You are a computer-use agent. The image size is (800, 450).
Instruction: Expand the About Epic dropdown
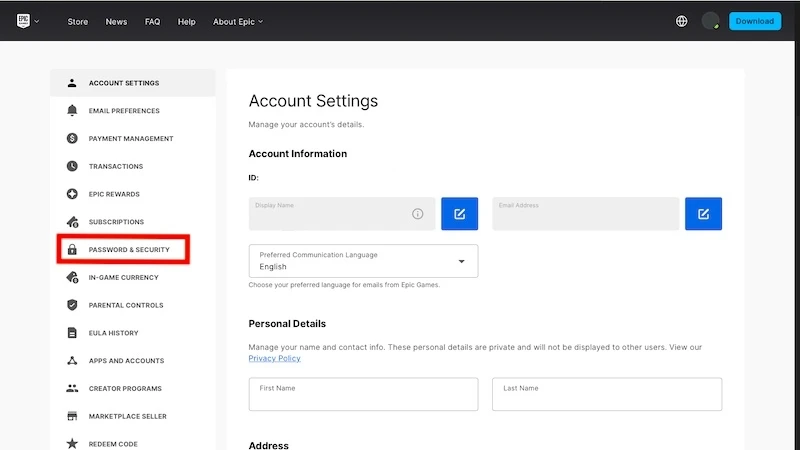pyautogui.click(x=238, y=21)
